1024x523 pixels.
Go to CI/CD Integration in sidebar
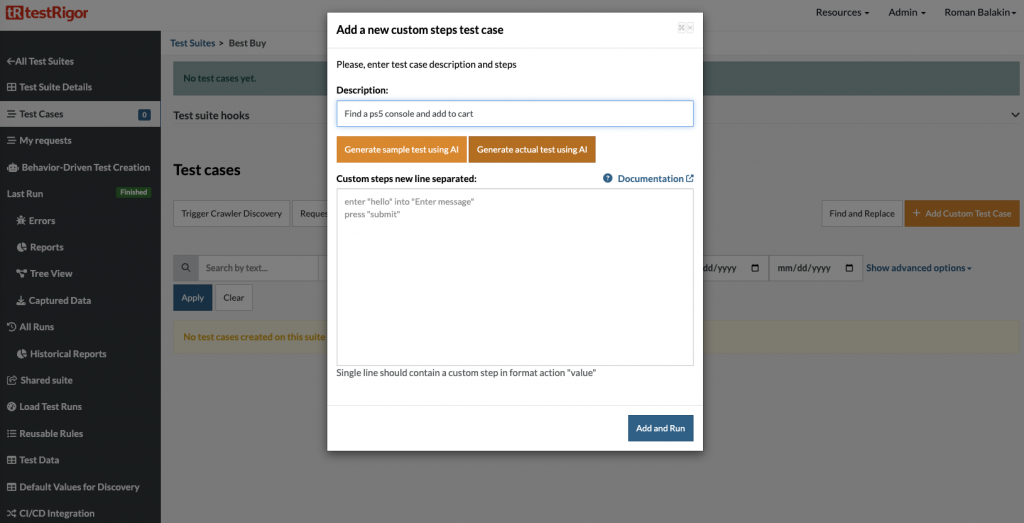(56, 513)
